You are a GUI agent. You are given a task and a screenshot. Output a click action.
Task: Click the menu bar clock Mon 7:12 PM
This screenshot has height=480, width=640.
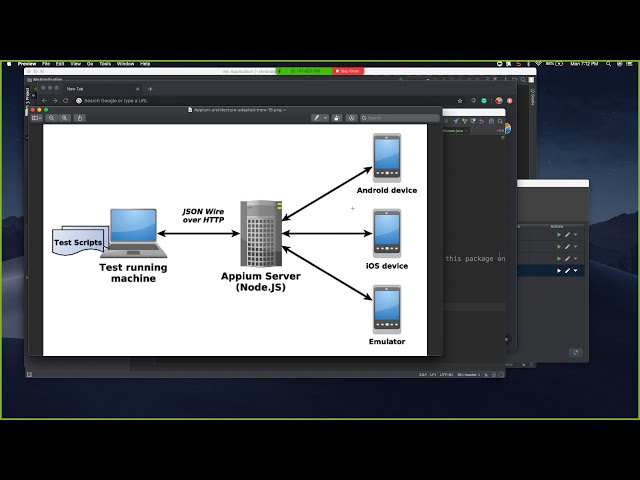click(x=584, y=64)
